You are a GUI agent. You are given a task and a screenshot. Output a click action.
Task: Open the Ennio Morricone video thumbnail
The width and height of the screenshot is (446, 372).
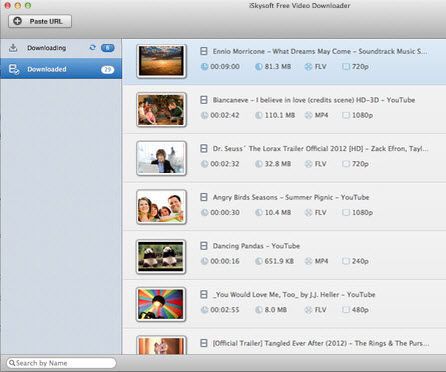coord(161,61)
